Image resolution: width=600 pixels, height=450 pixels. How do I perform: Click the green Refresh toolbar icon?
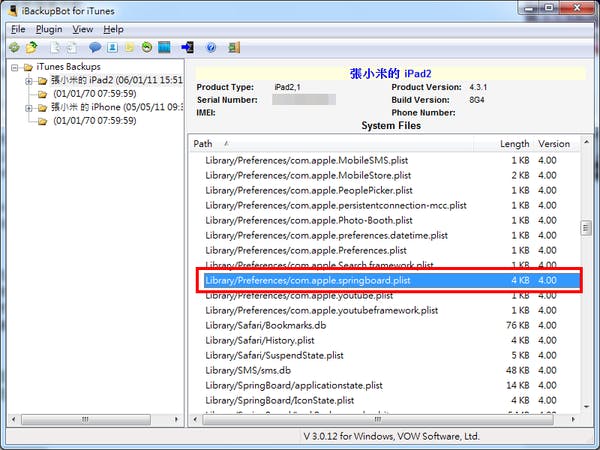tap(15, 47)
